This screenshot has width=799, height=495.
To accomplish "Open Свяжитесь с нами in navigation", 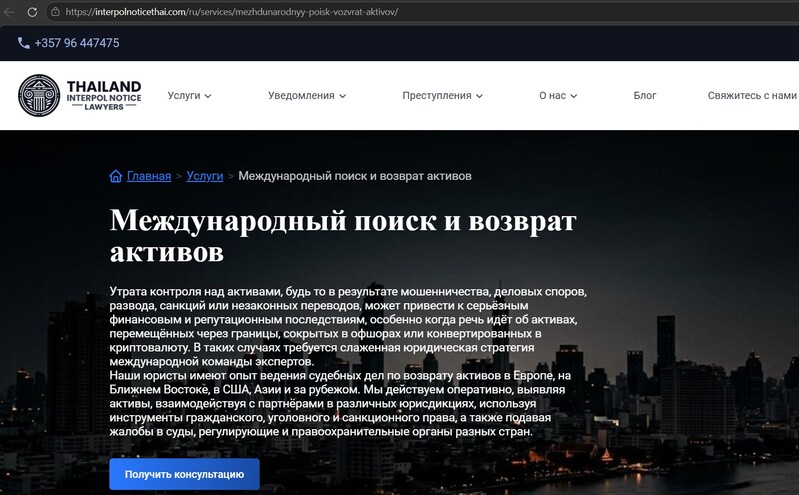I will pos(752,95).
